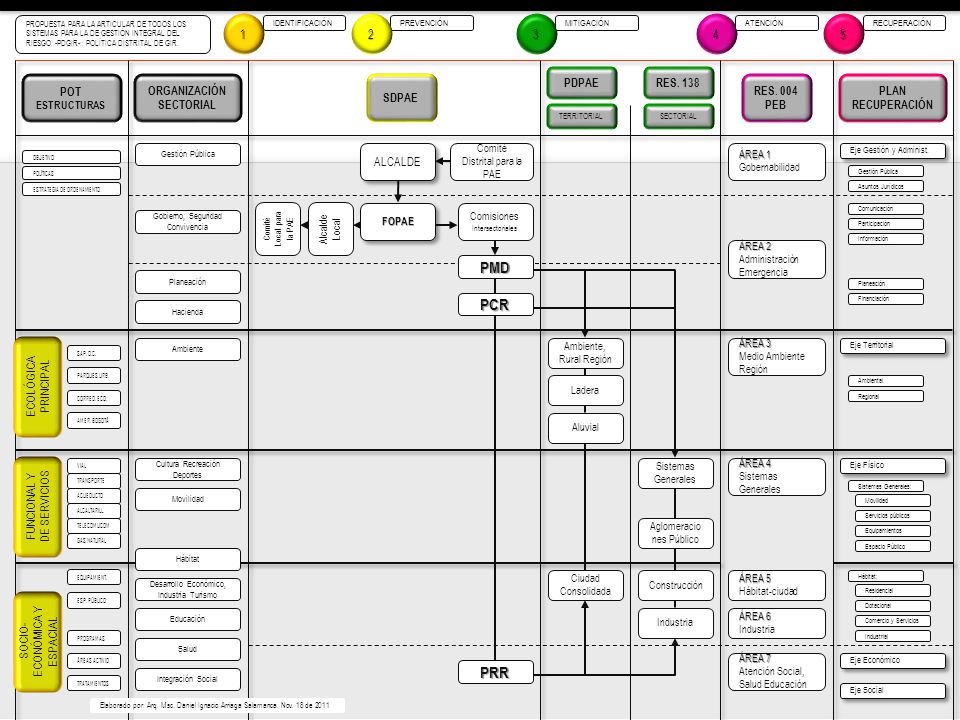The image size is (960, 720).
Task: Select the Desarrollo Económico, Industria Turismo box
Action: [x=188, y=590]
